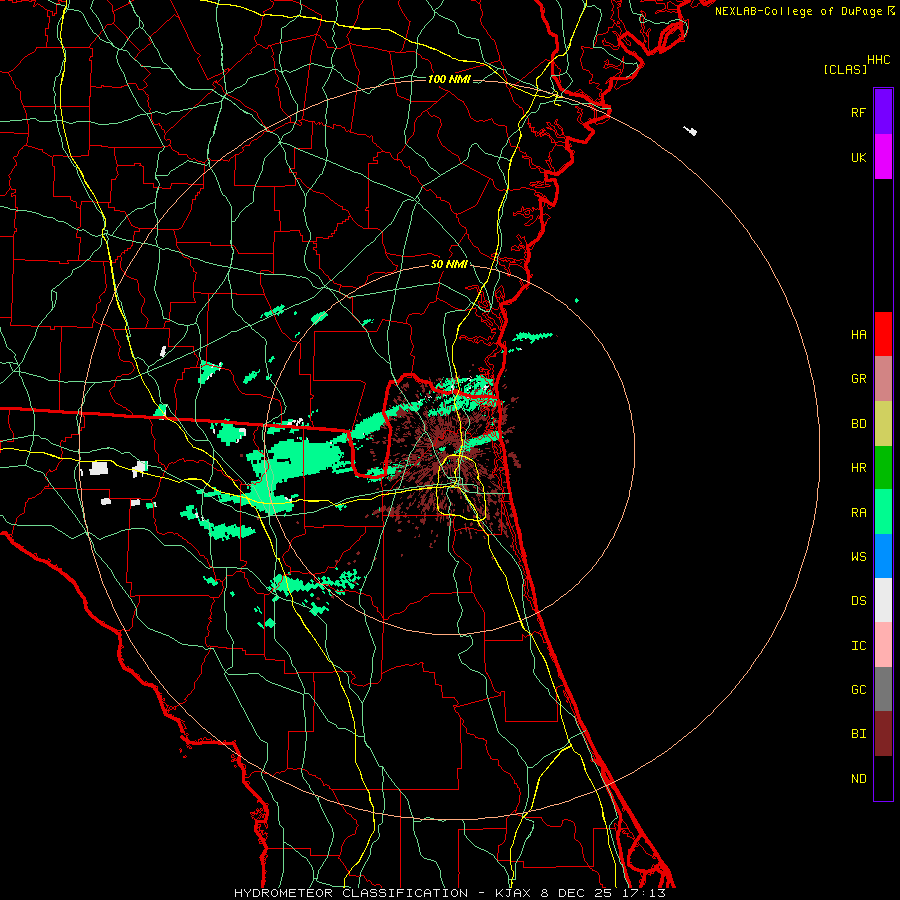Click the HA red legend swatch
The height and width of the screenshot is (900, 900).
point(883,334)
